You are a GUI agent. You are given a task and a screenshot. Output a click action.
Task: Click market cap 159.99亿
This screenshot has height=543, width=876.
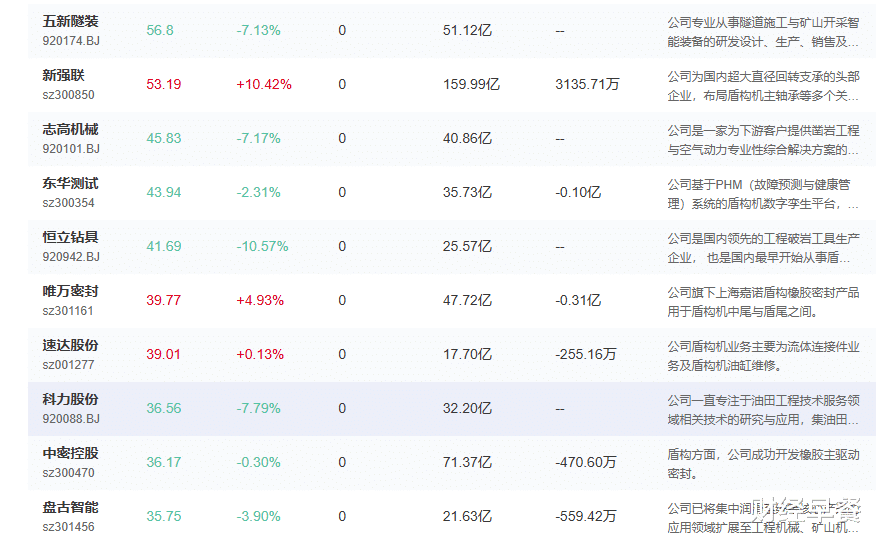tap(471, 84)
